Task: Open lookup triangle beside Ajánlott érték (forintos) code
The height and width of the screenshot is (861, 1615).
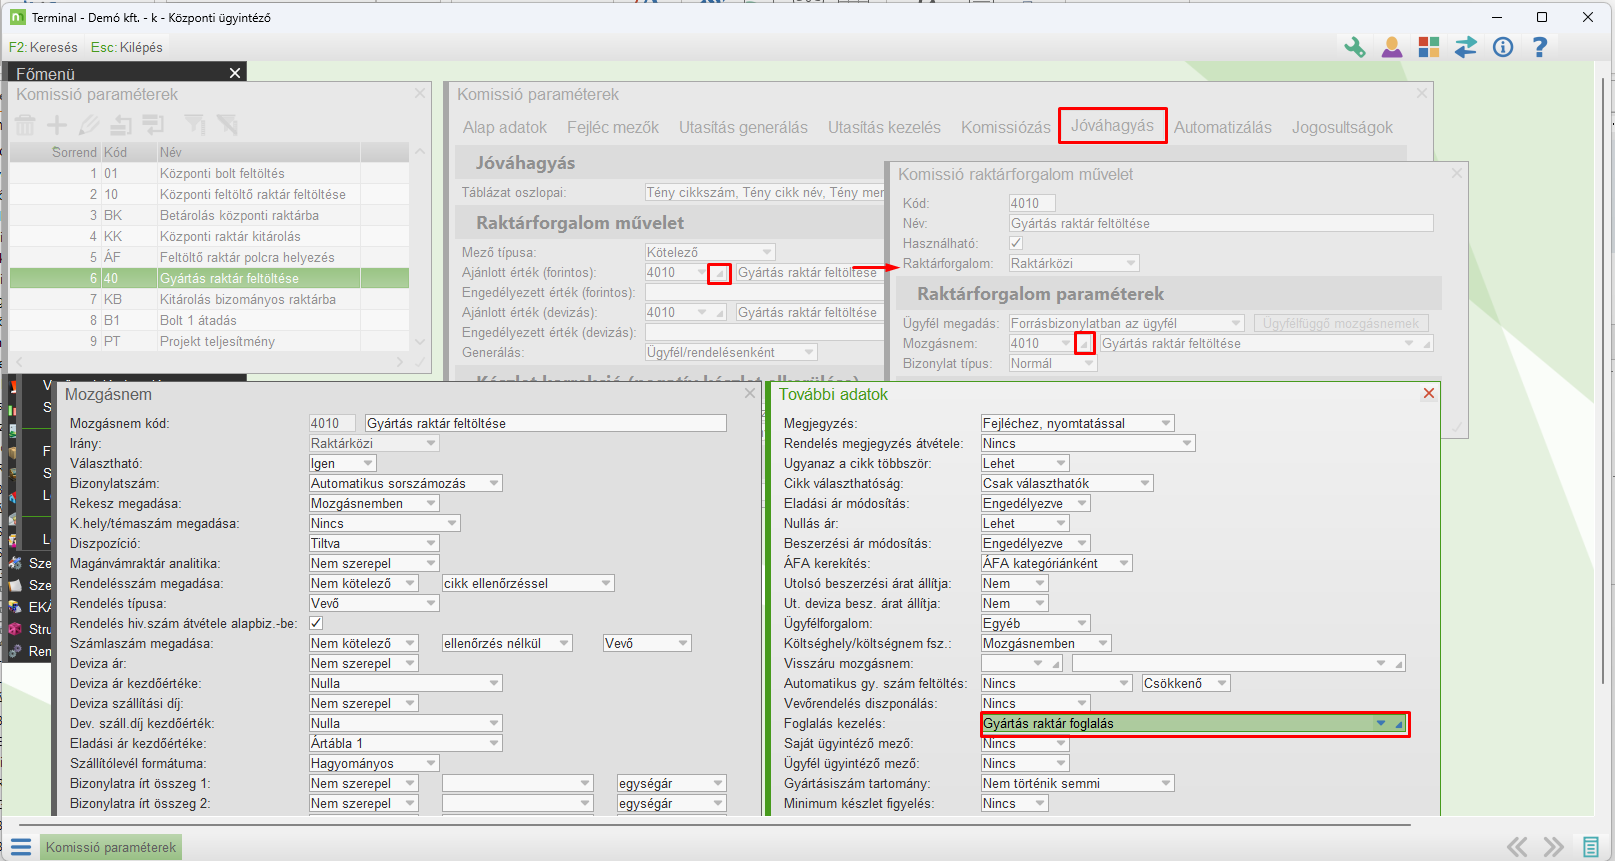Action: [x=719, y=273]
